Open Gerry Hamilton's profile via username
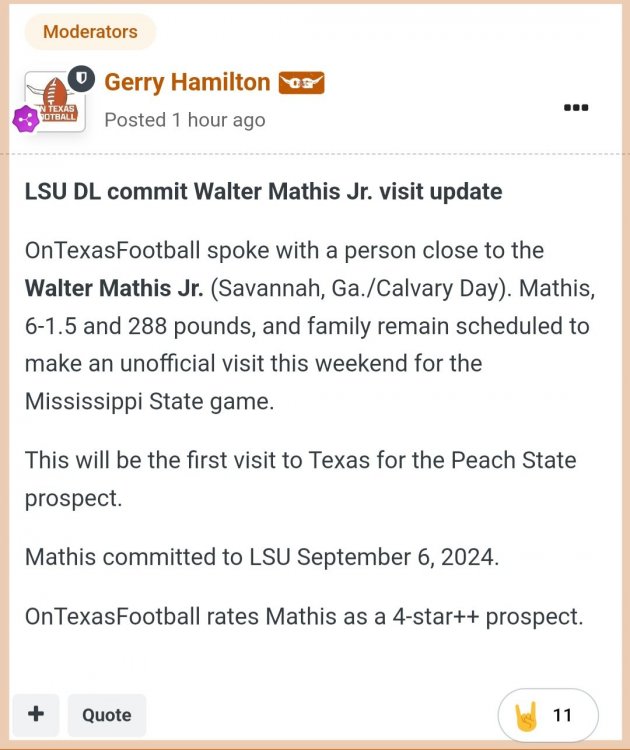Viewport: 630px width, 750px height. 187,82
